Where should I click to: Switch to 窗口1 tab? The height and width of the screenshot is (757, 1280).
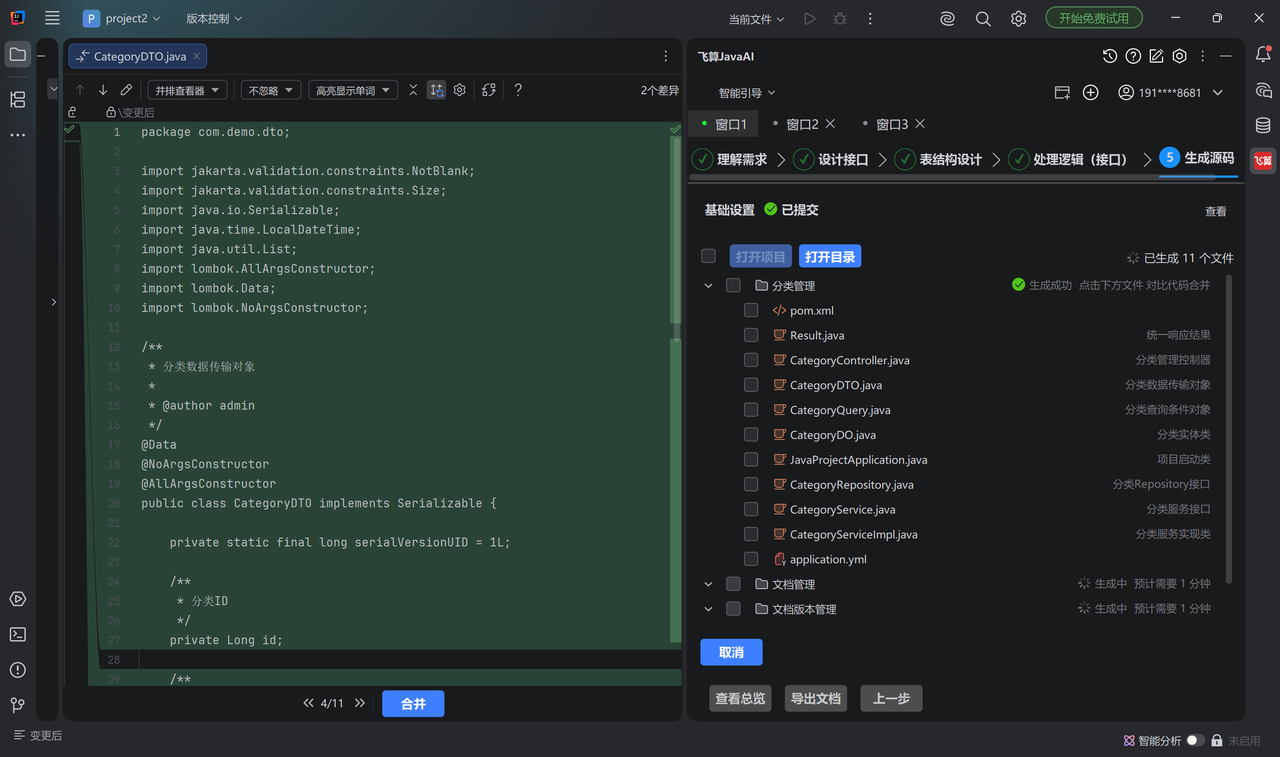click(x=723, y=124)
